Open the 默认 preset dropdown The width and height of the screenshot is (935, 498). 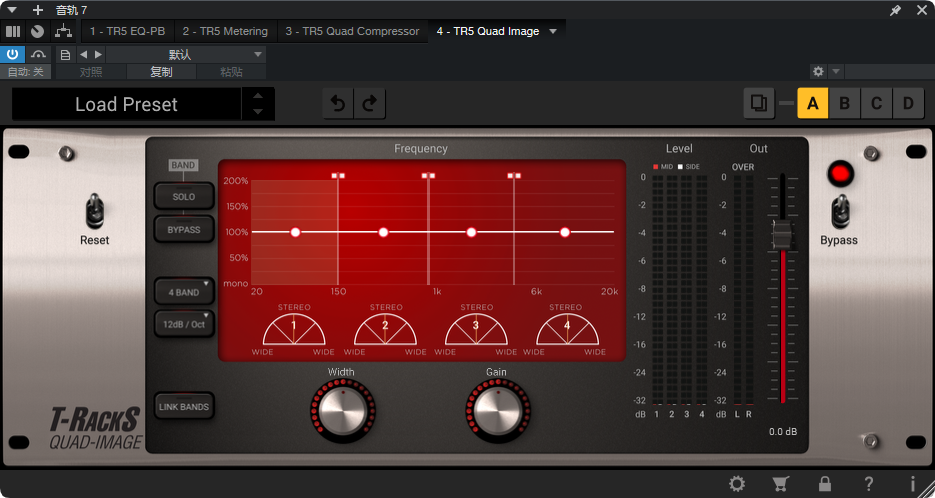(186, 55)
